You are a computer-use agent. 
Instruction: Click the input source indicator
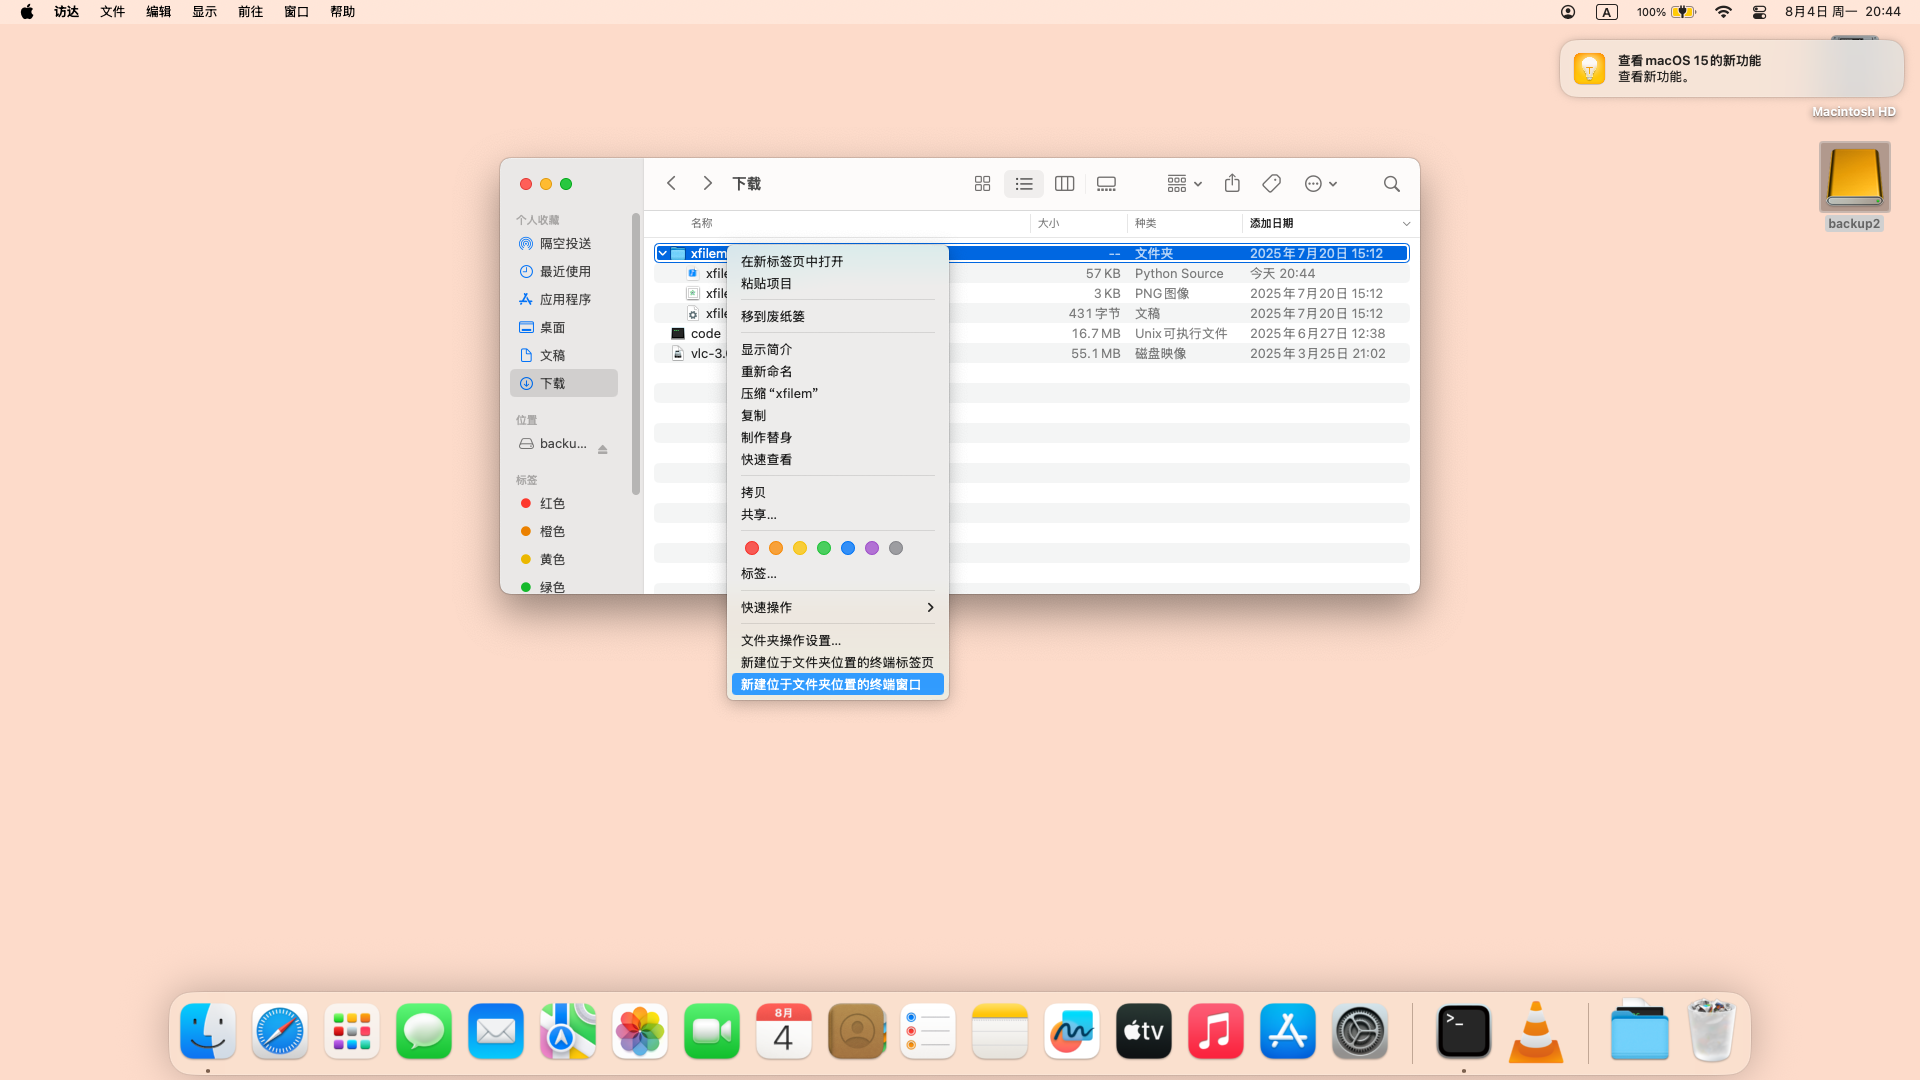[x=1606, y=12]
